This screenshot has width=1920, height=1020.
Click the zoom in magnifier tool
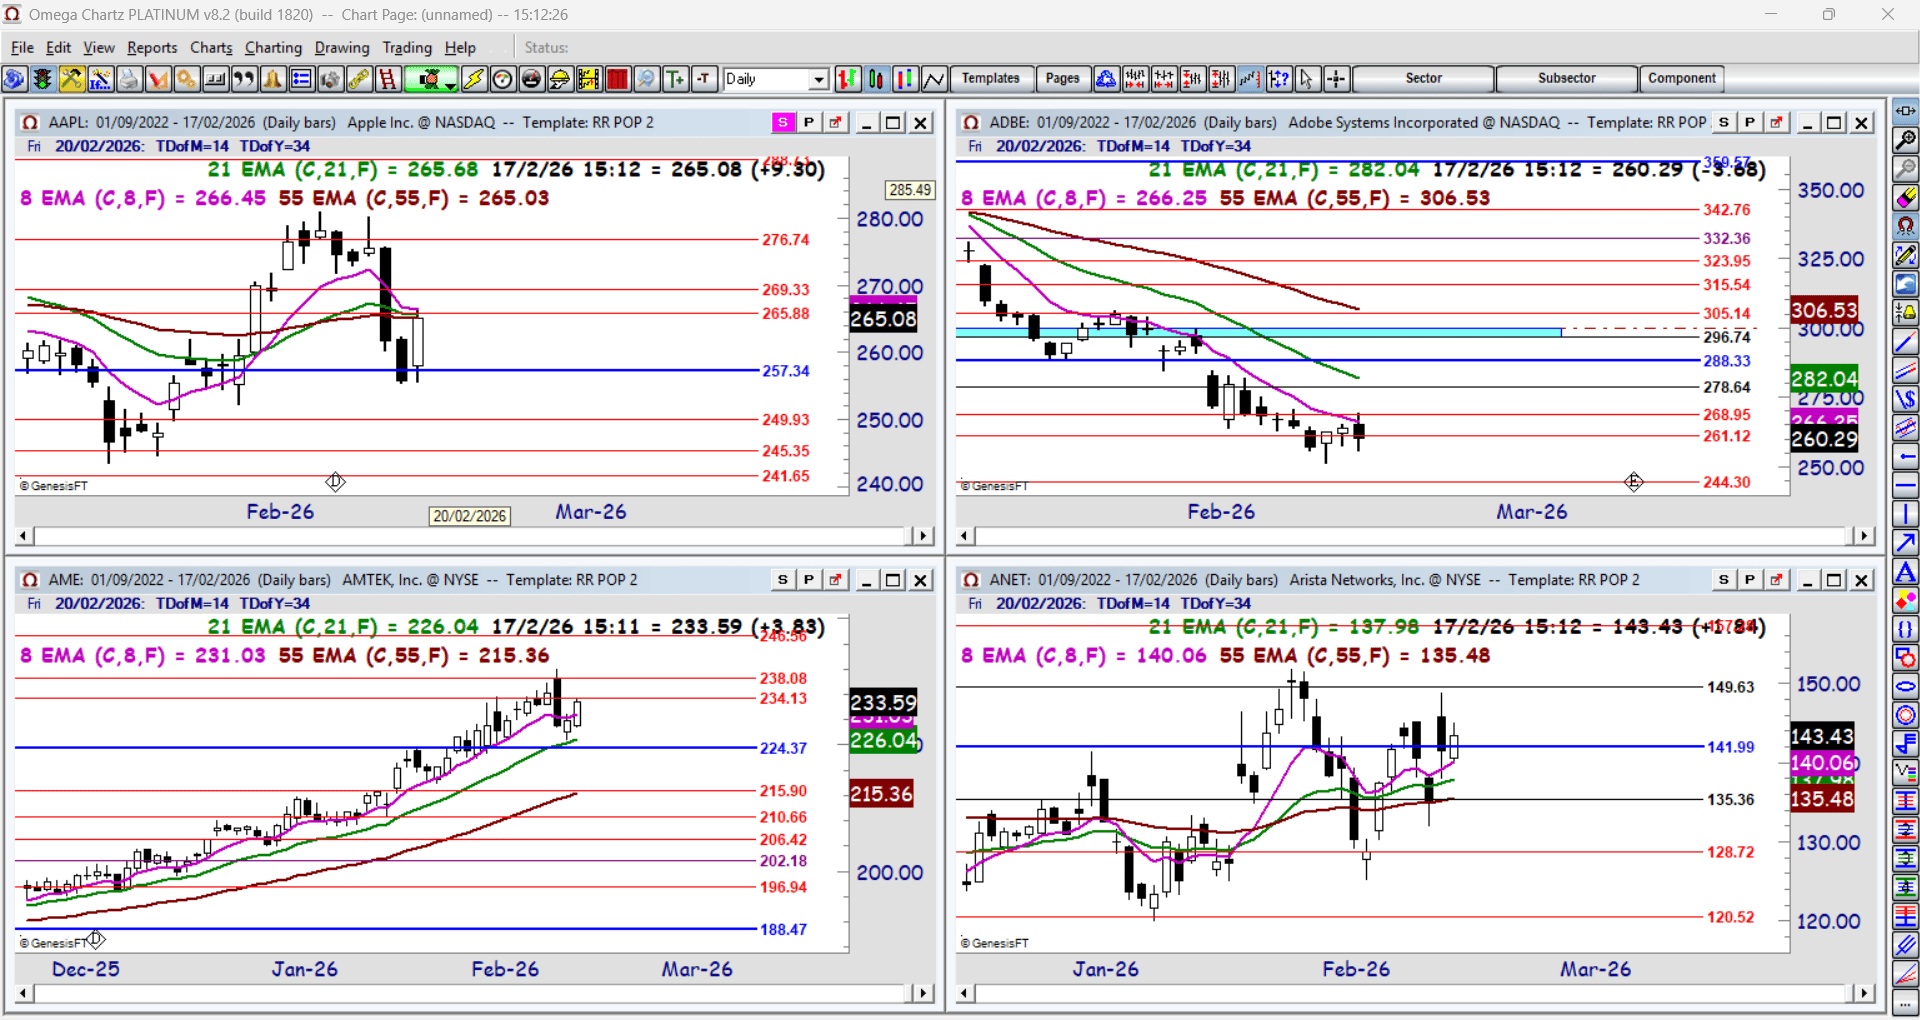click(x=1906, y=140)
